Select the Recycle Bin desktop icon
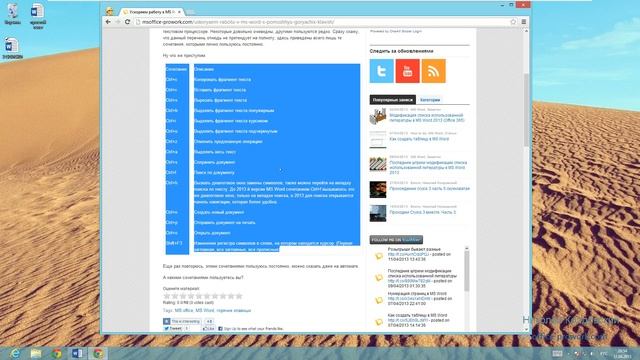 (12, 14)
